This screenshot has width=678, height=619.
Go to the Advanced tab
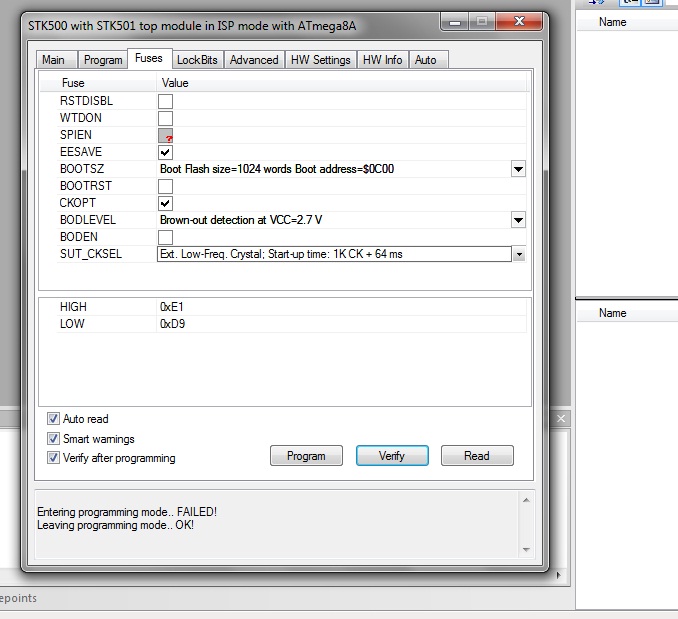tap(254, 60)
